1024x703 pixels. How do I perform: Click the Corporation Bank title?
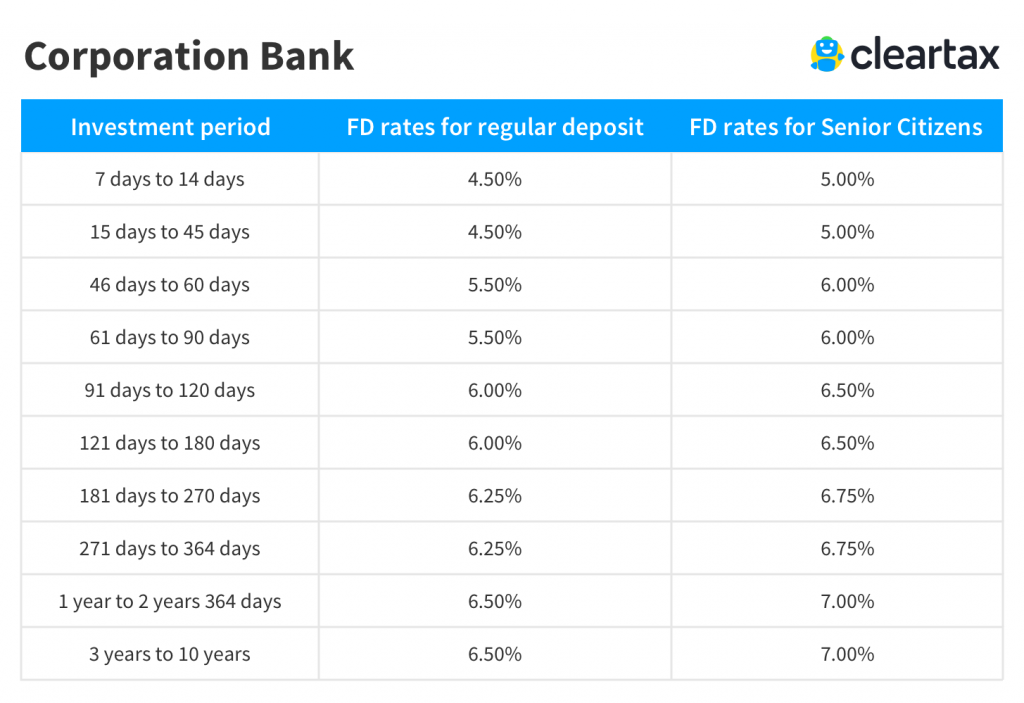tap(189, 56)
